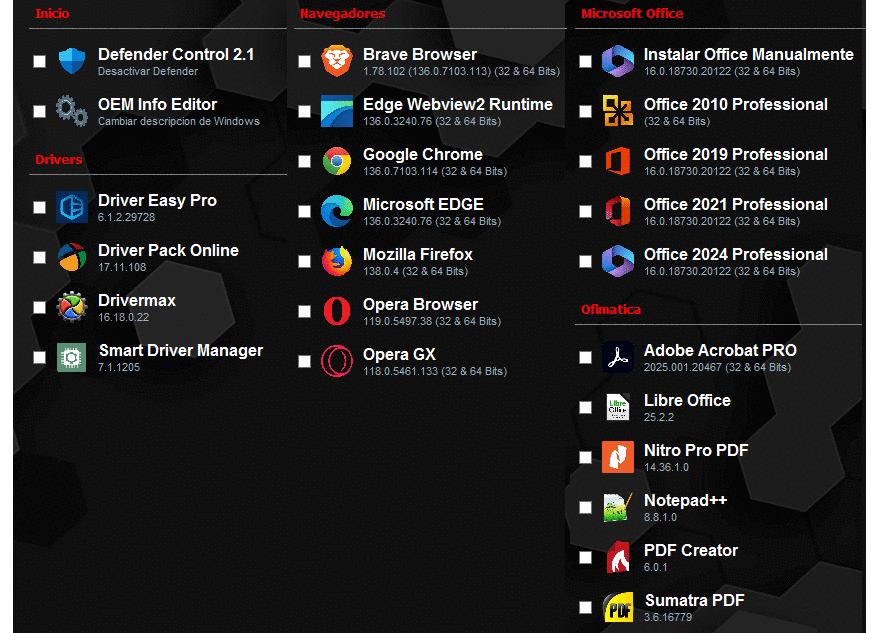Viewport: 879px width, 633px height.
Task: Click the "Google Chrome" name text
Action: click(x=423, y=155)
